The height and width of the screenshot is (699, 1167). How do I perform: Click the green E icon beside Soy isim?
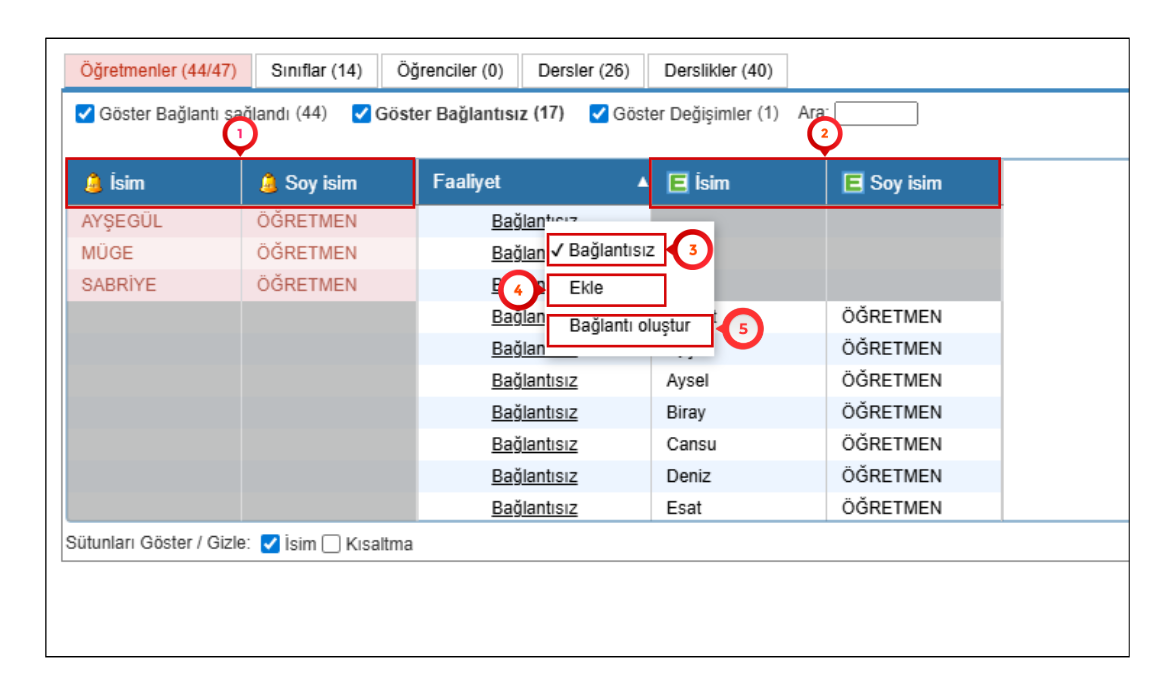click(853, 183)
